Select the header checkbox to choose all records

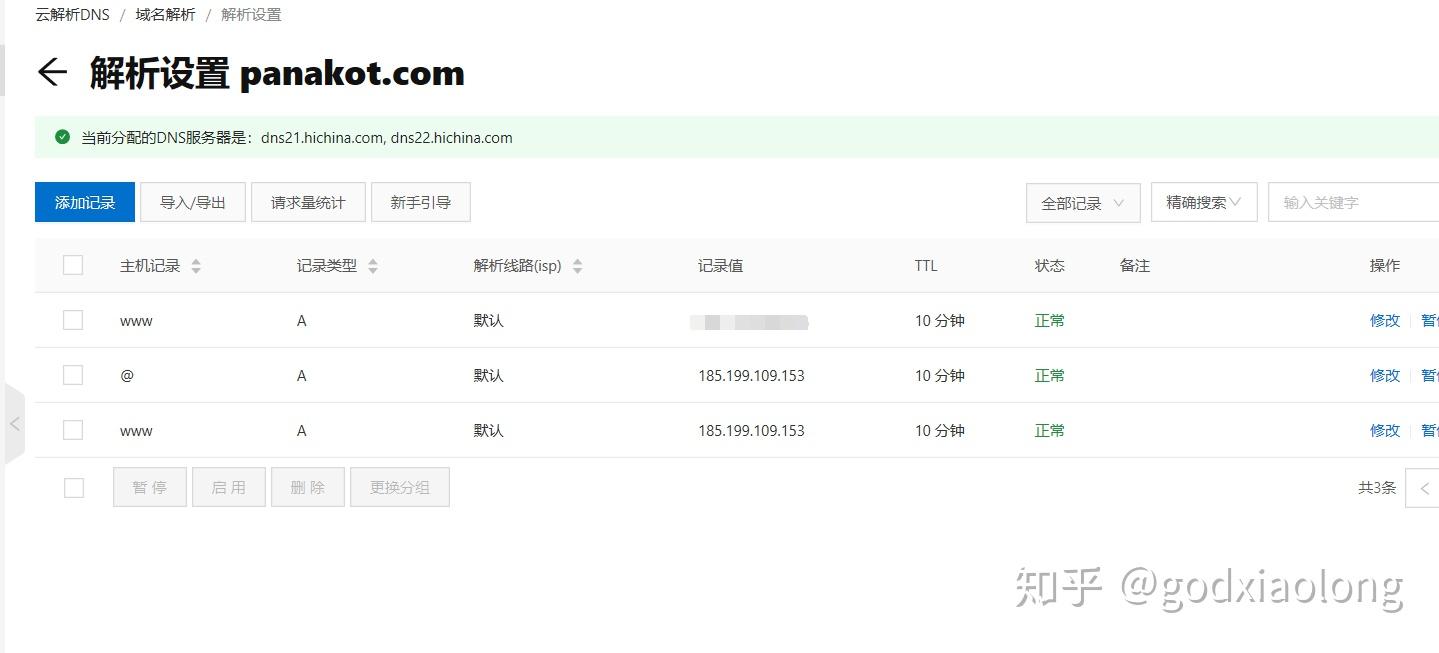73,265
